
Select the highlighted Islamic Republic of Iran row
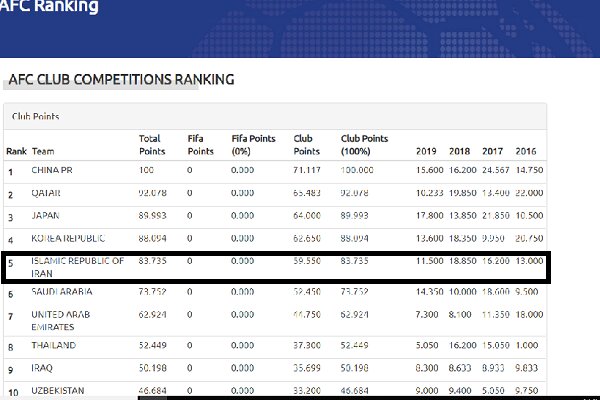click(78, 267)
